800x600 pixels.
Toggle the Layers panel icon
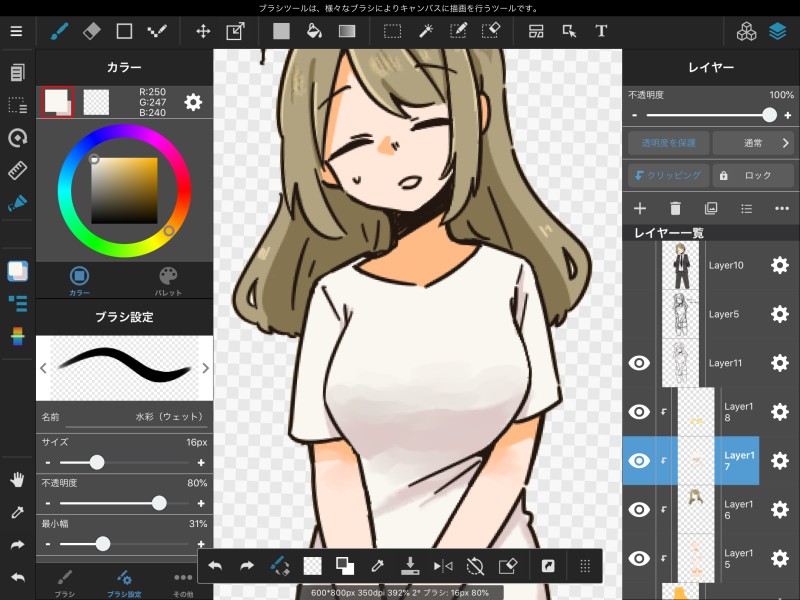click(778, 31)
